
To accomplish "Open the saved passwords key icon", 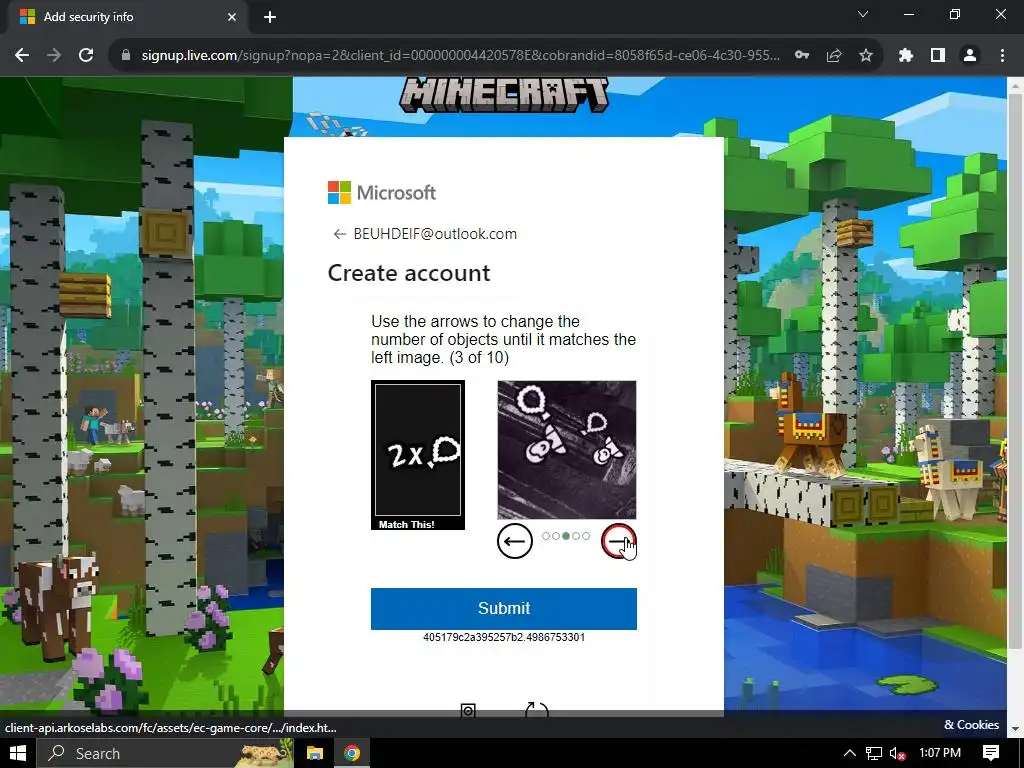I will [802, 56].
